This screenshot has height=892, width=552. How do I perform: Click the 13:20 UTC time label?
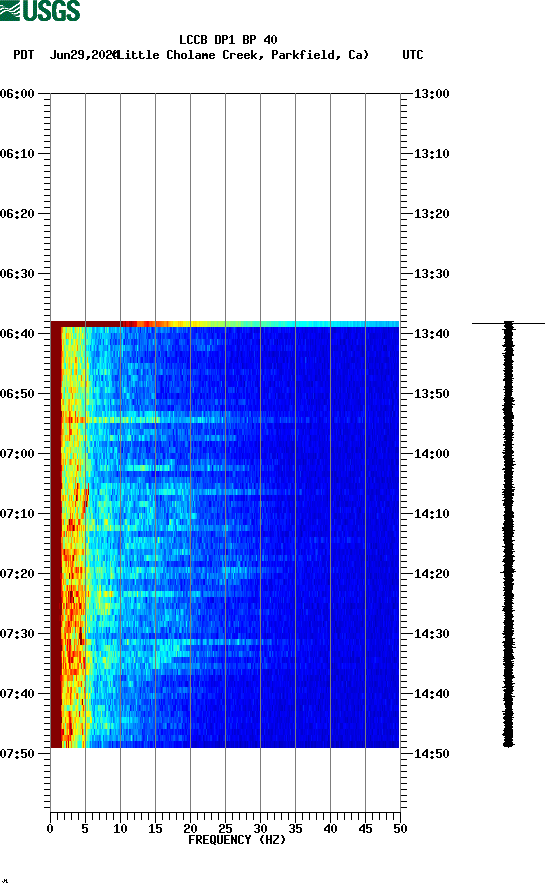click(431, 213)
